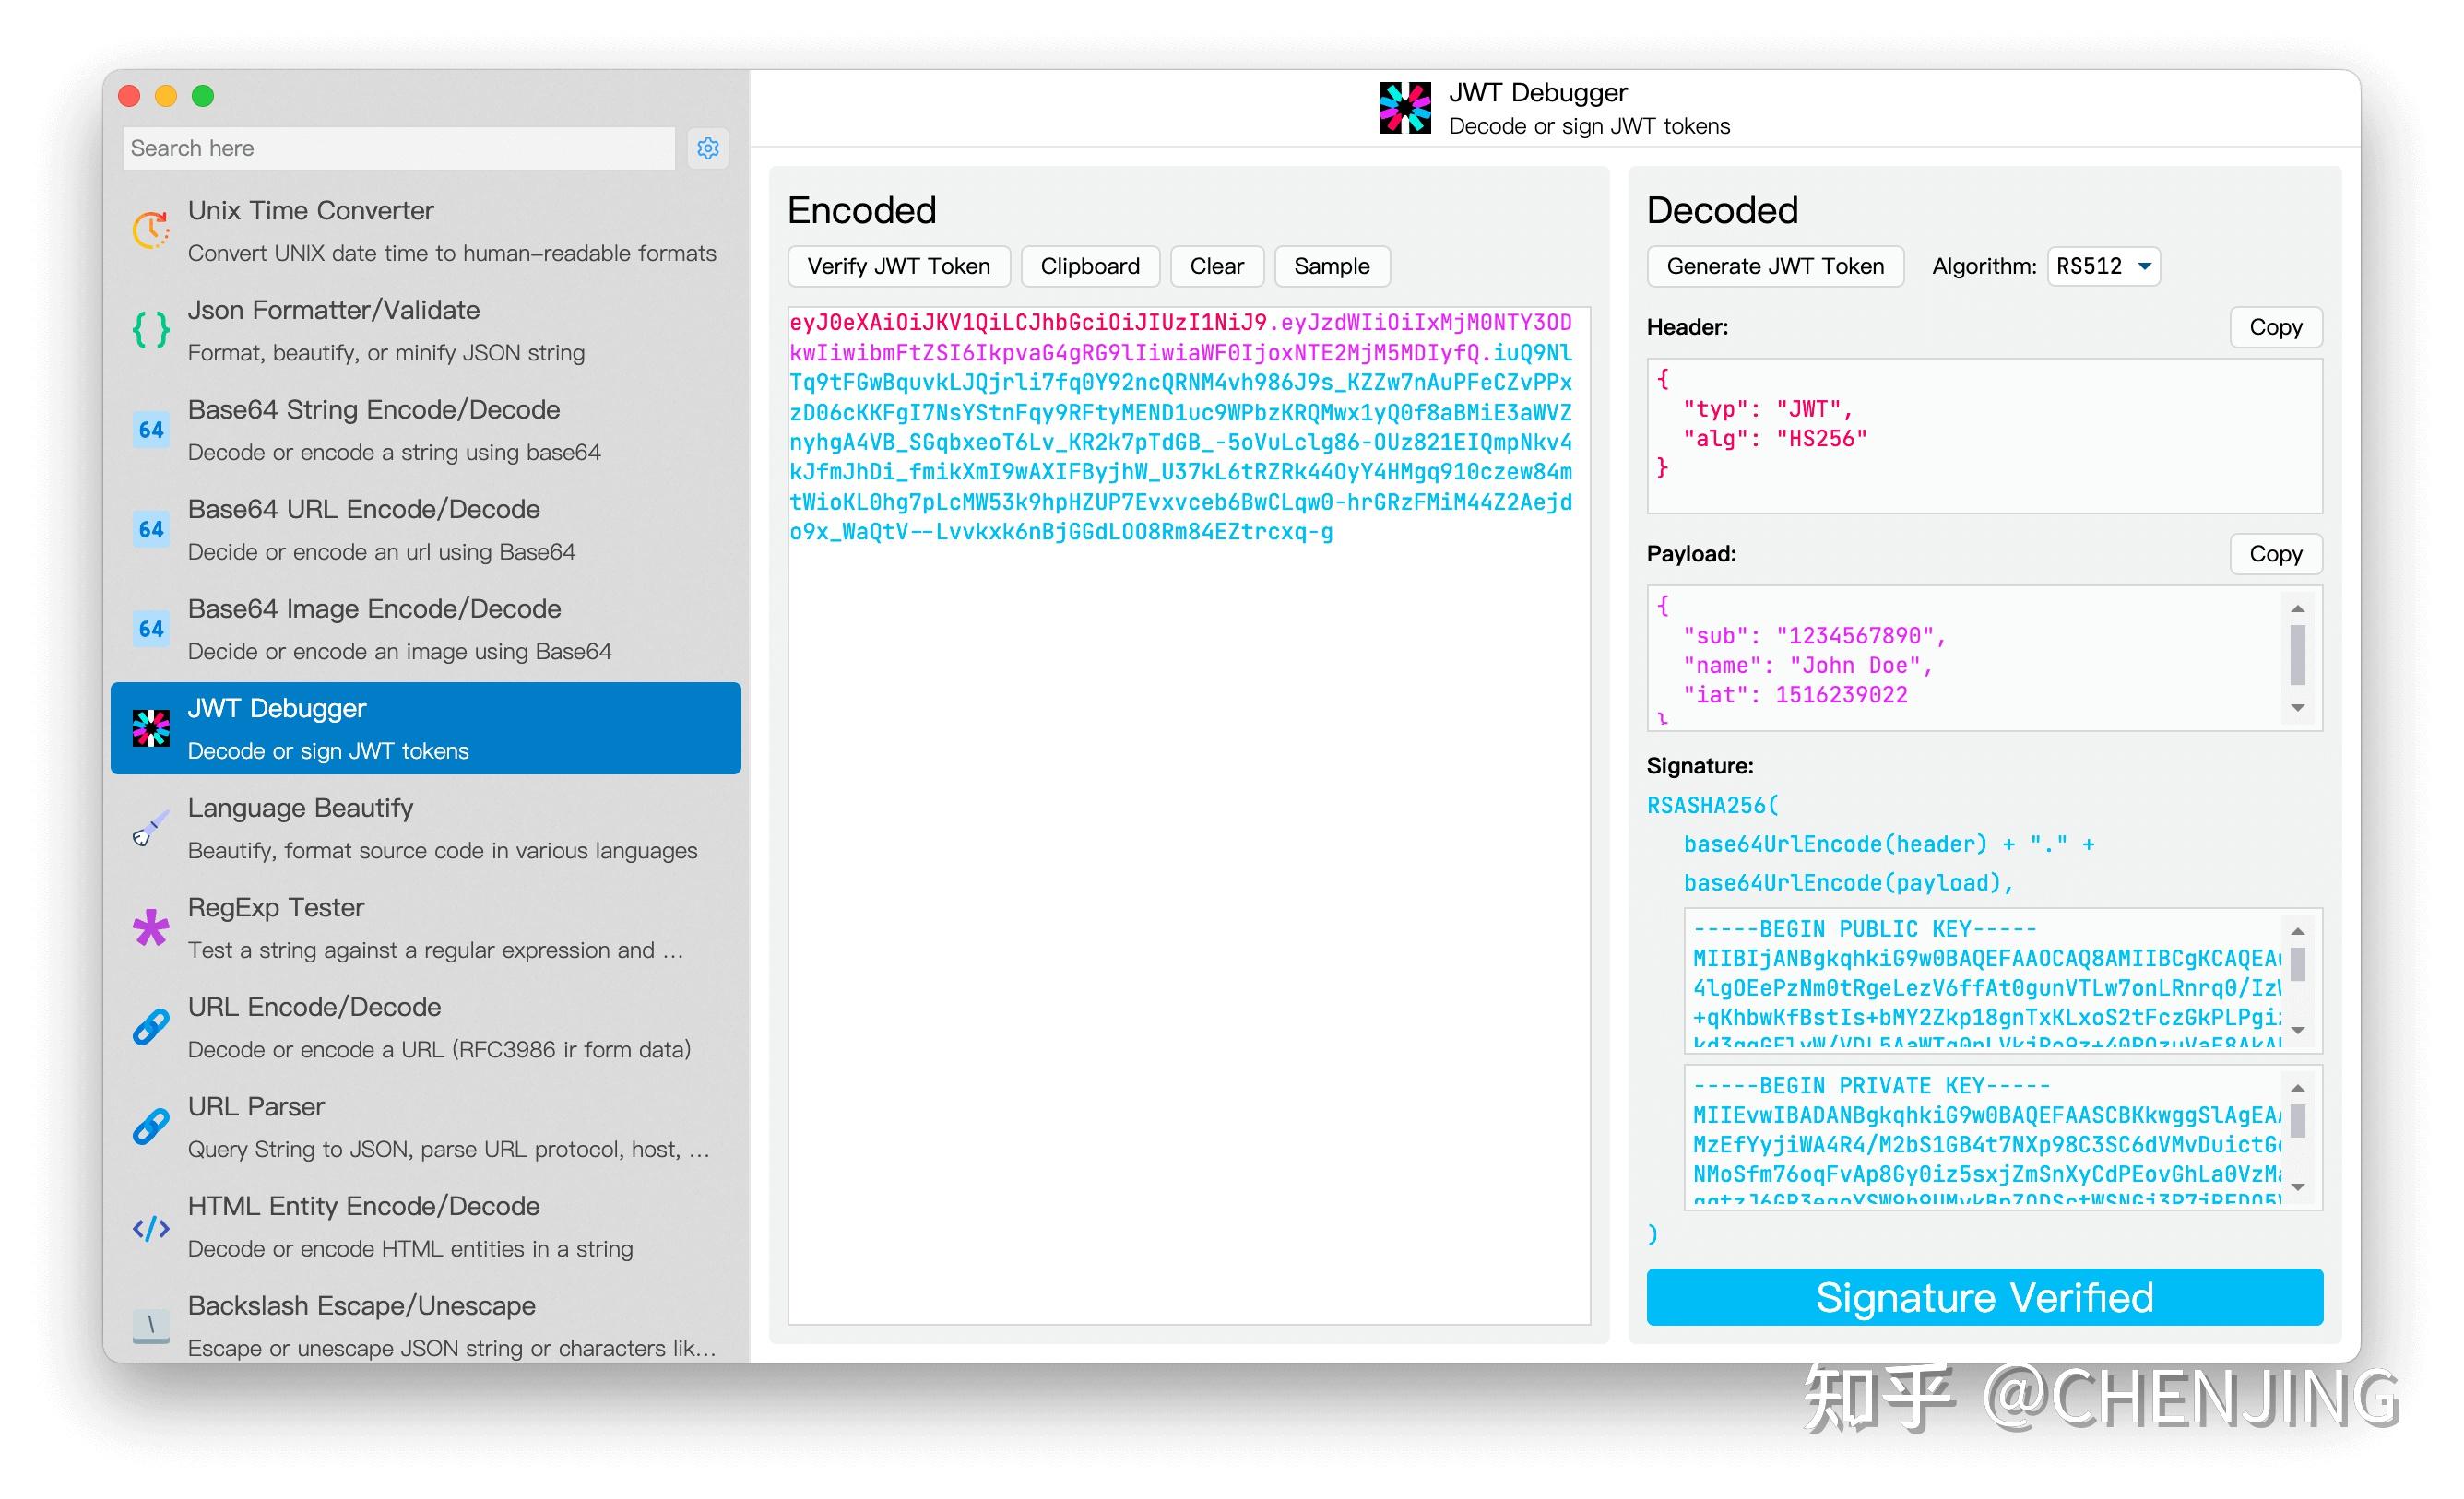The width and height of the screenshot is (2464, 1499).
Task: Click the "alg": "HS256" header line
Action: click(1775, 438)
